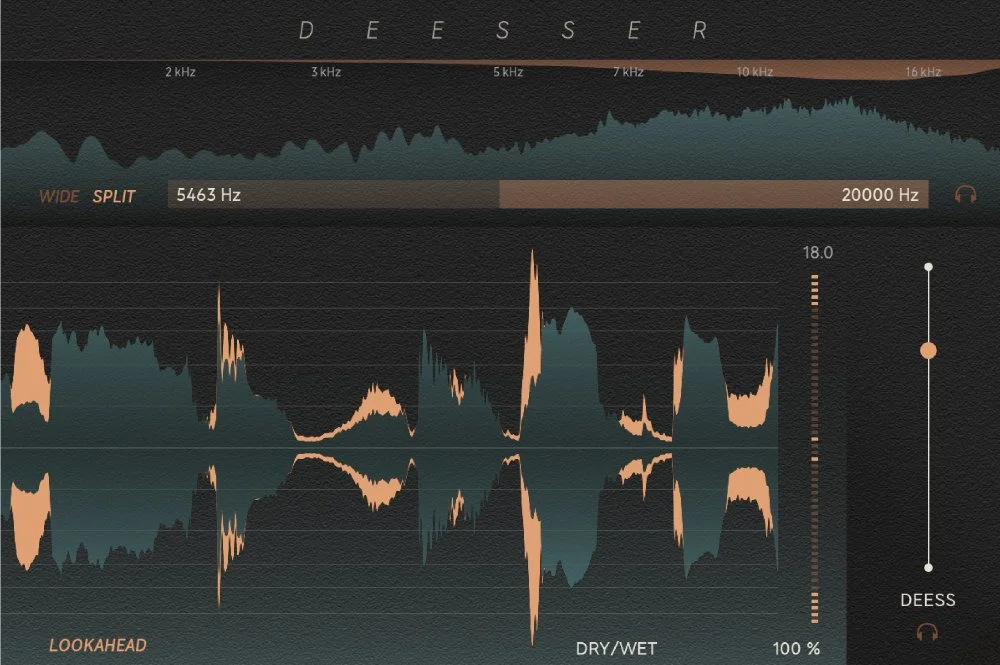Enable listen mode via top-right headphone icon

[966, 195]
